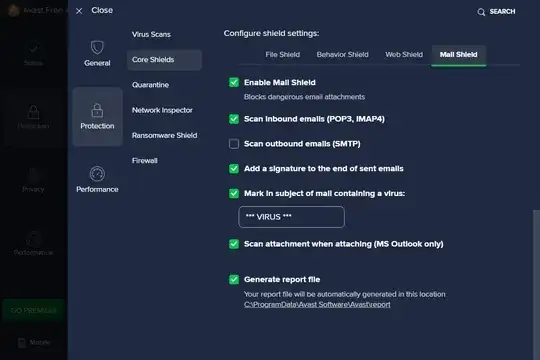
Task: Uncheck Add a signature to sent emails
Action: (x=234, y=168)
